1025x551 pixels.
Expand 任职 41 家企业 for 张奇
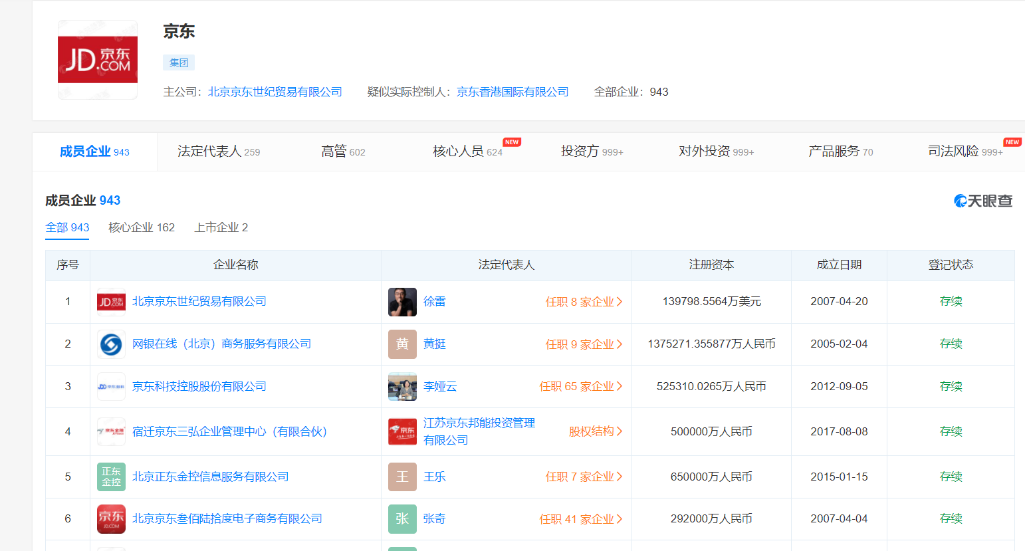click(x=581, y=519)
